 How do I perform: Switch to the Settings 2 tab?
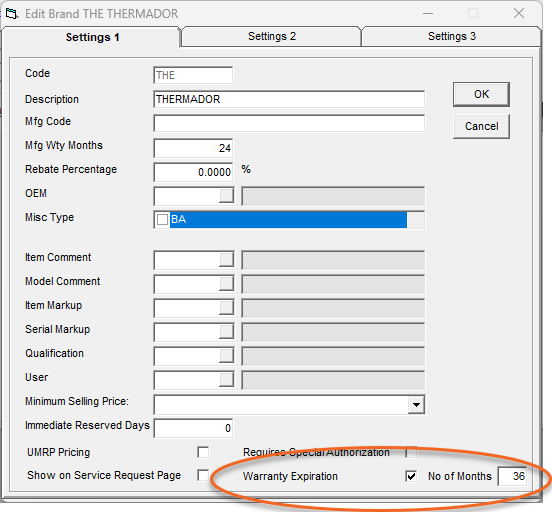click(x=272, y=36)
